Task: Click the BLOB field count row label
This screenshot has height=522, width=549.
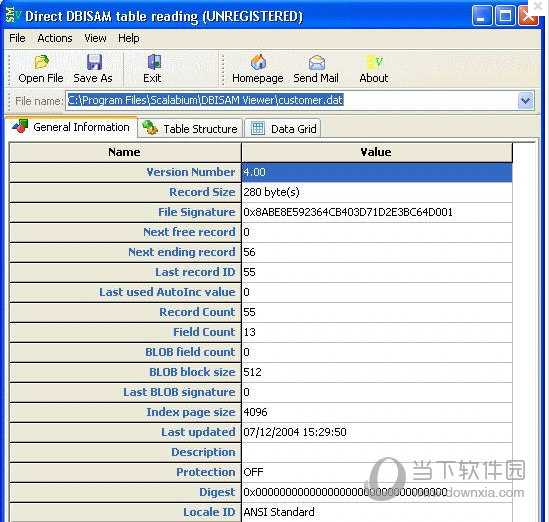Action: pos(125,352)
